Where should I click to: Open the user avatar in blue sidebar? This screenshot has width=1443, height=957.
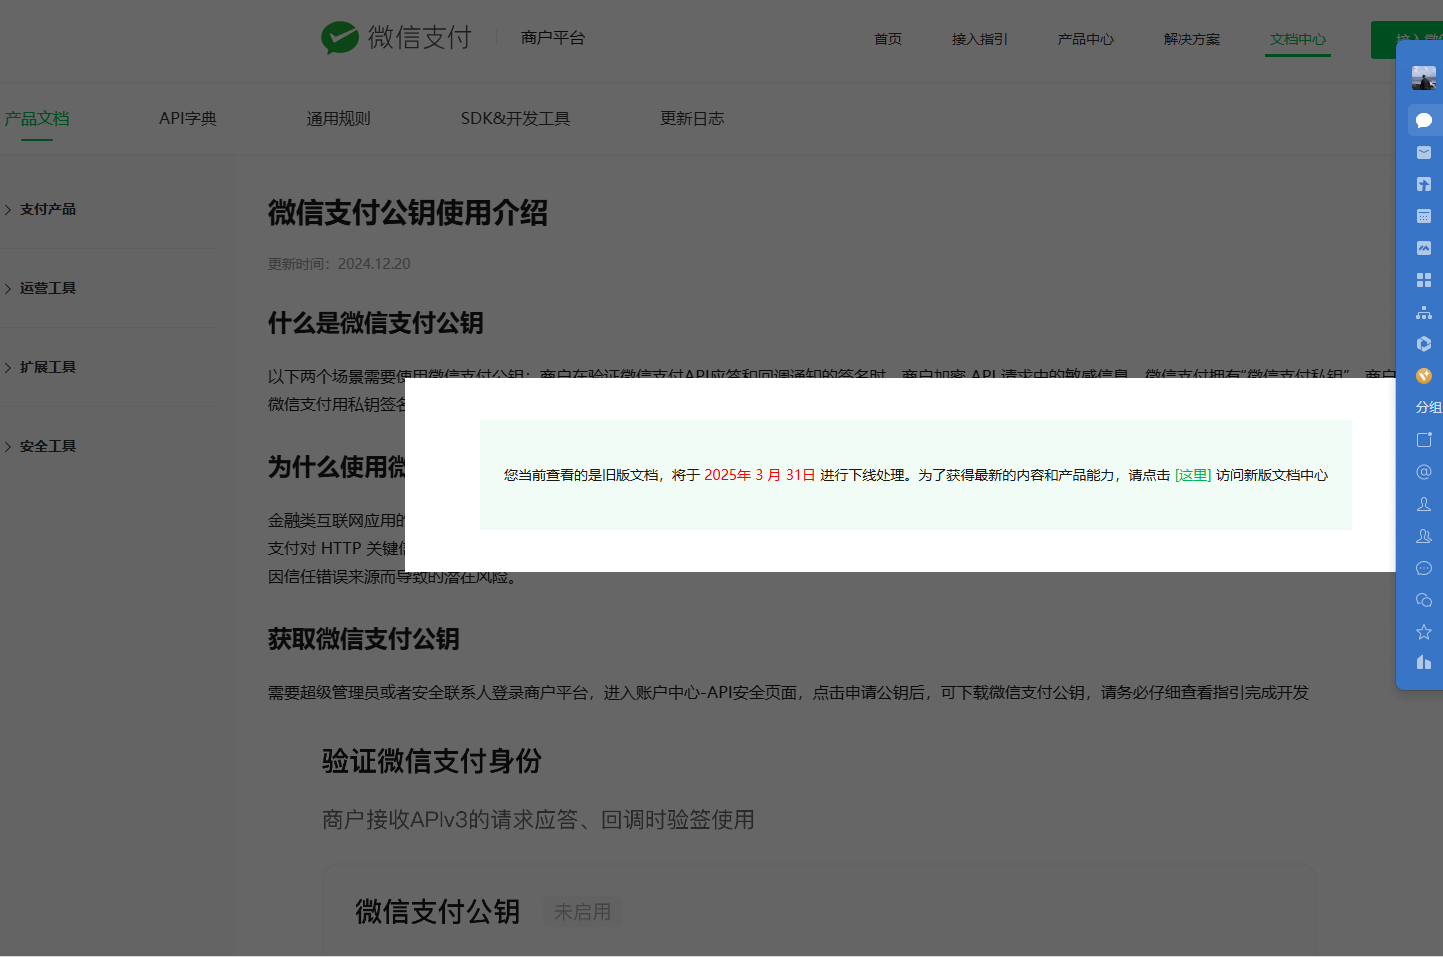pos(1424,77)
